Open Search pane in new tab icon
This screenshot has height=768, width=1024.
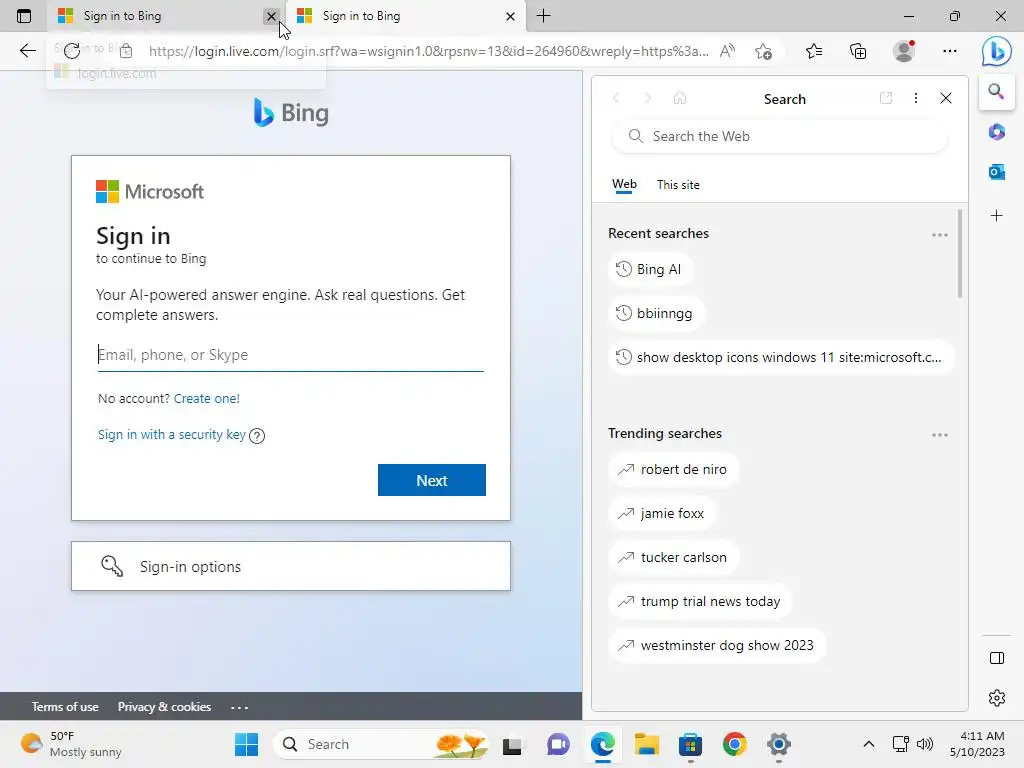click(886, 98)
